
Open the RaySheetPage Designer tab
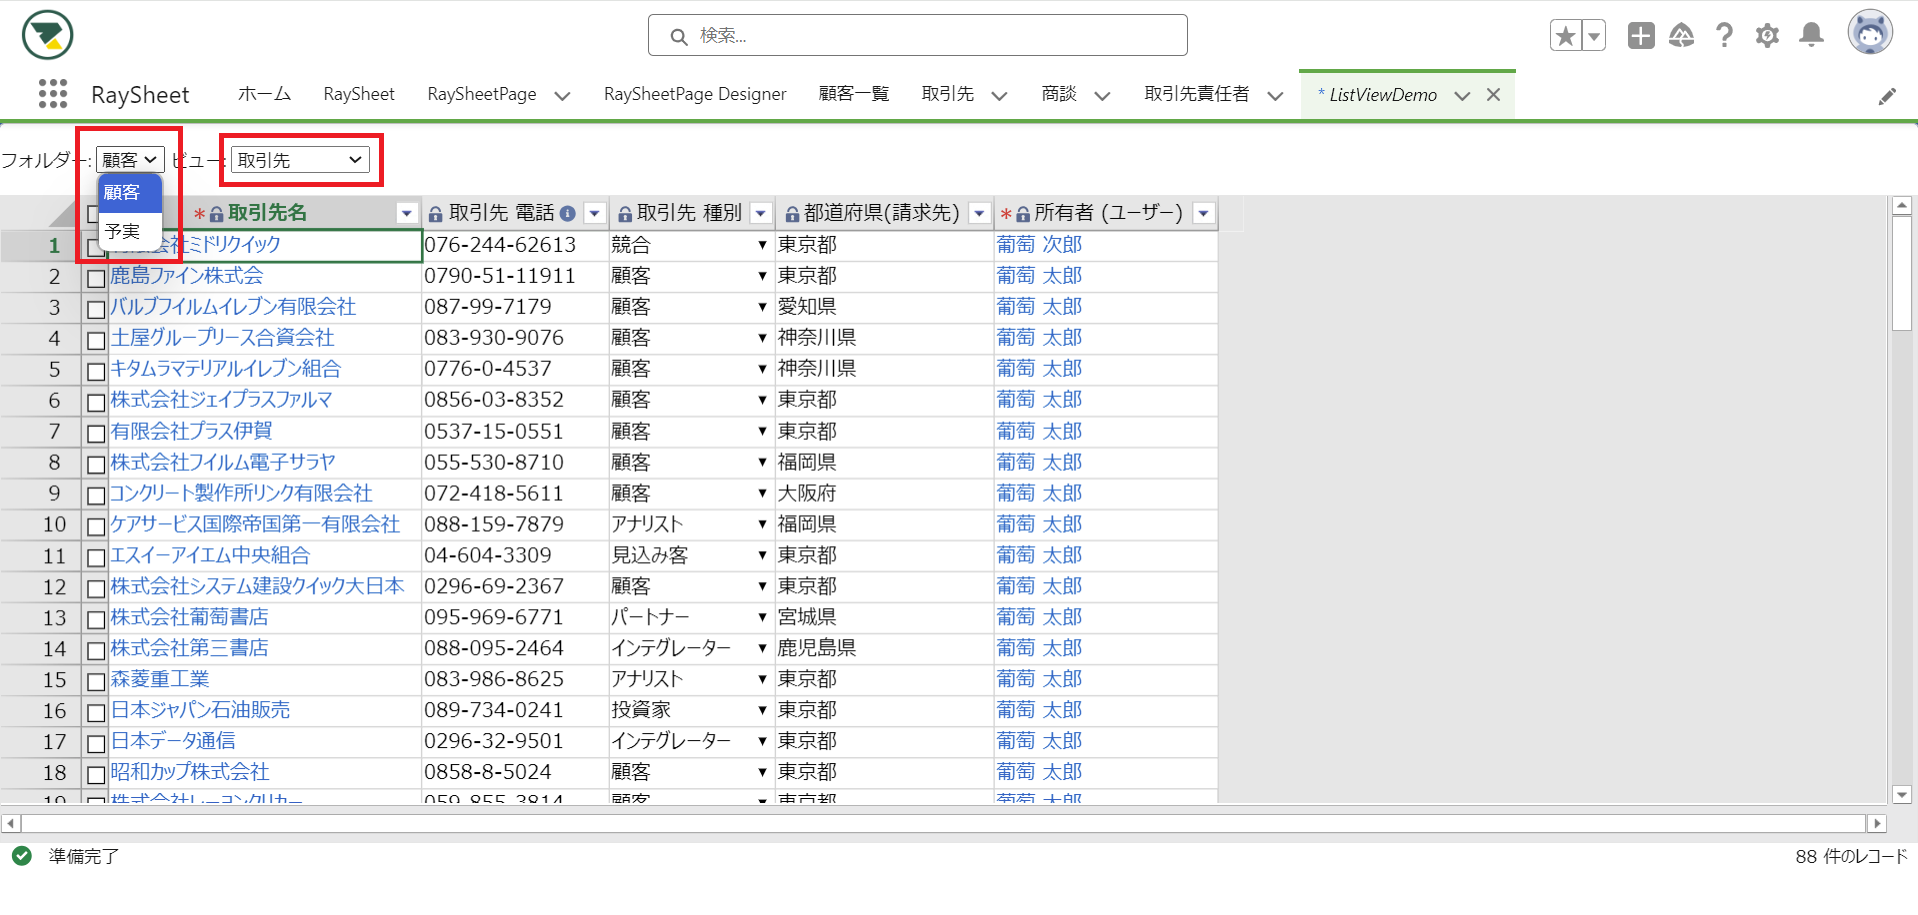pos(695,94)
